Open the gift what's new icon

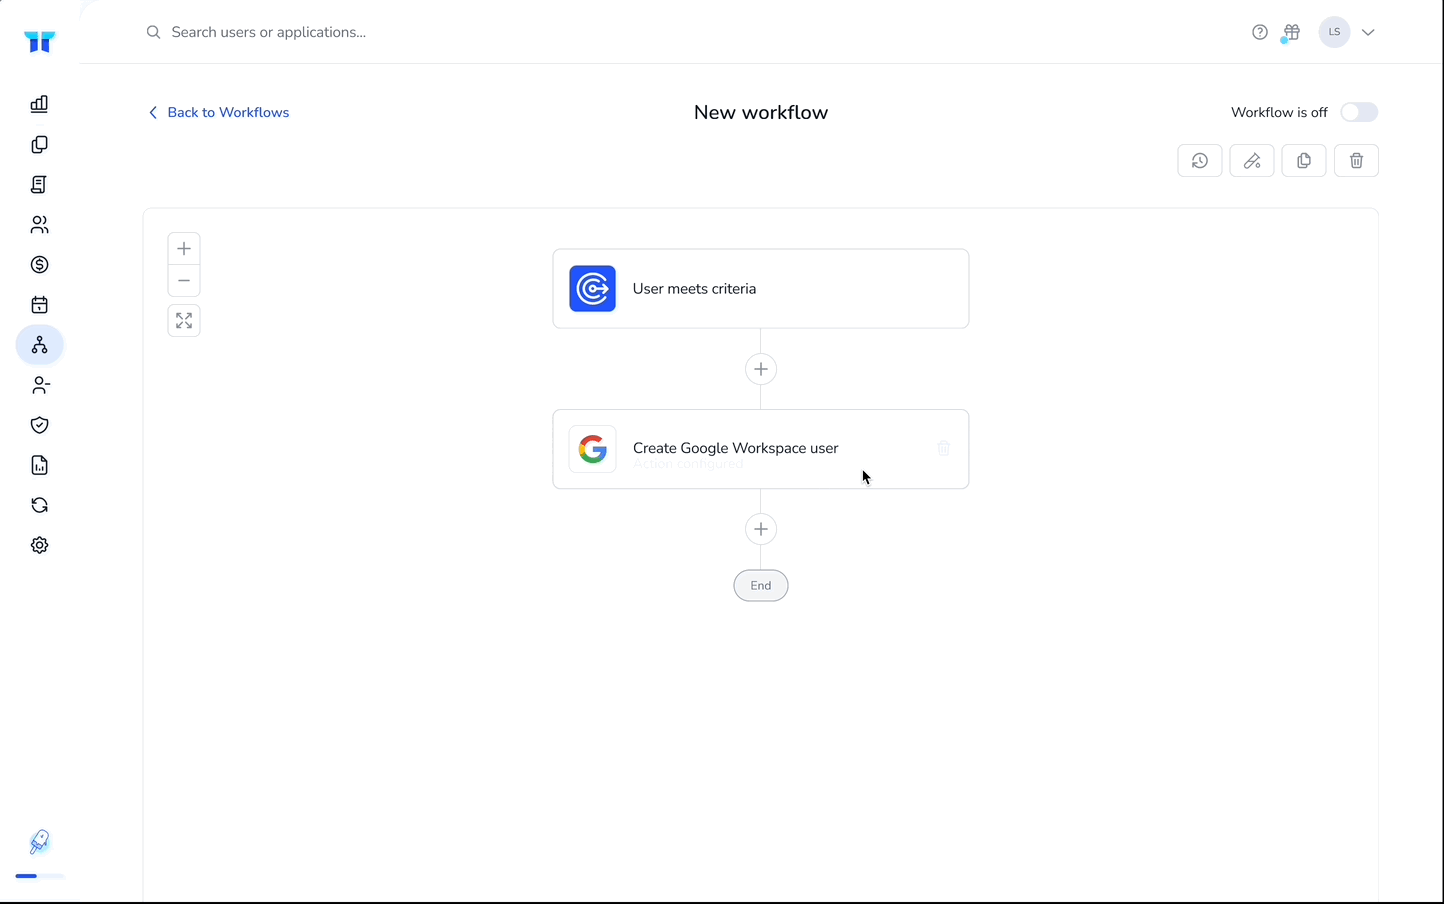(1291, 32)
